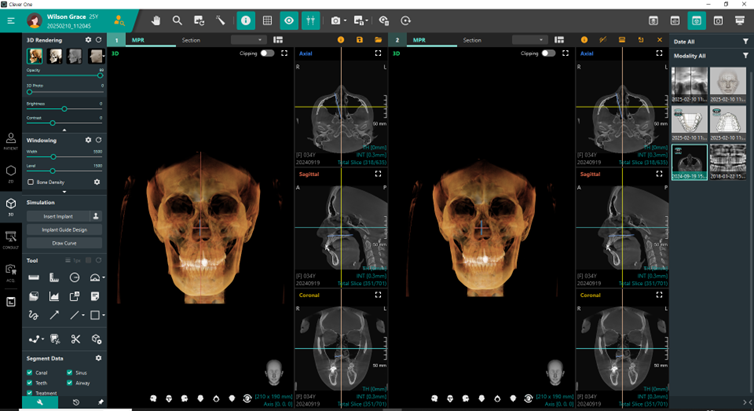The image size is (754, 411).
Task: Uncheck the Sinus segment checkbox
Action: (70, 372)
